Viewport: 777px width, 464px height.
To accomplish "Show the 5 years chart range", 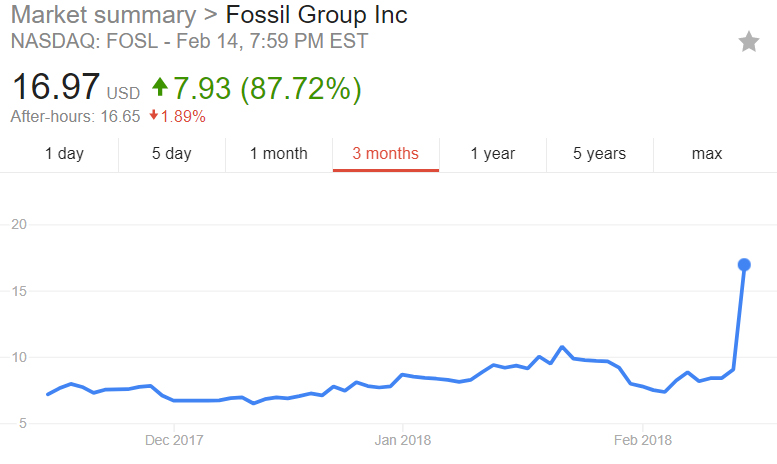I will tap(600, 154).
